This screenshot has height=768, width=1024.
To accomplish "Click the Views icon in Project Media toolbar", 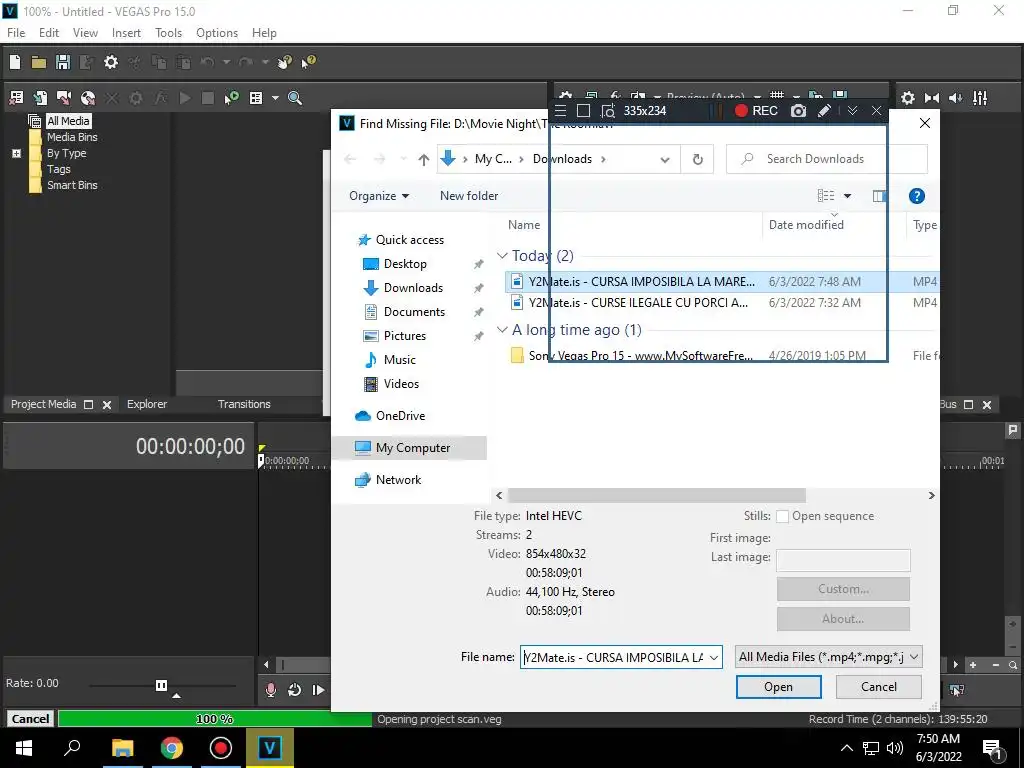I will (x=256, y=98).
